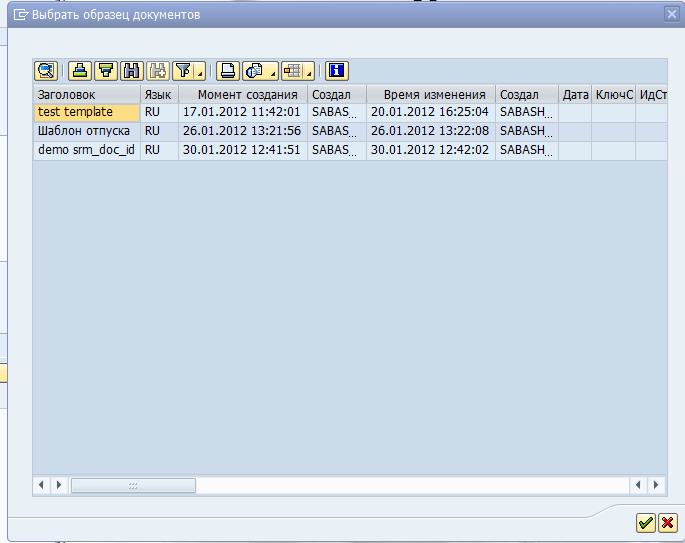Open the Views dropdown arrow

(x=272, y=73)
